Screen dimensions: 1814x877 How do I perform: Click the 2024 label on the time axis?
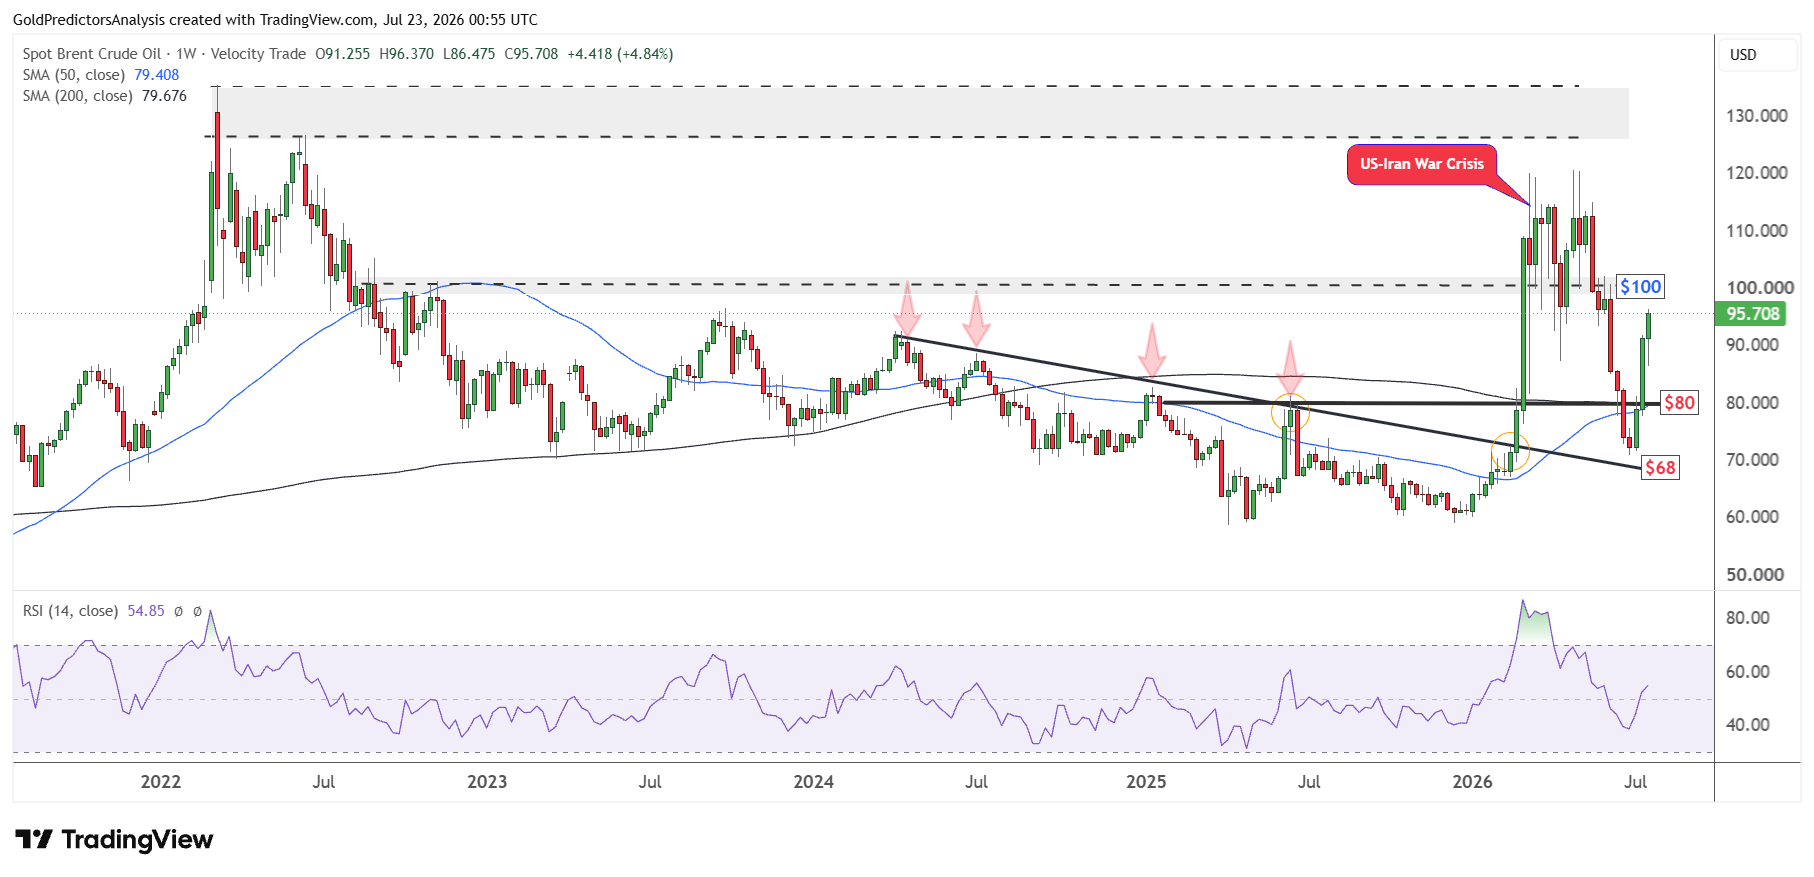pyautogui.click(x=813, y=782)
